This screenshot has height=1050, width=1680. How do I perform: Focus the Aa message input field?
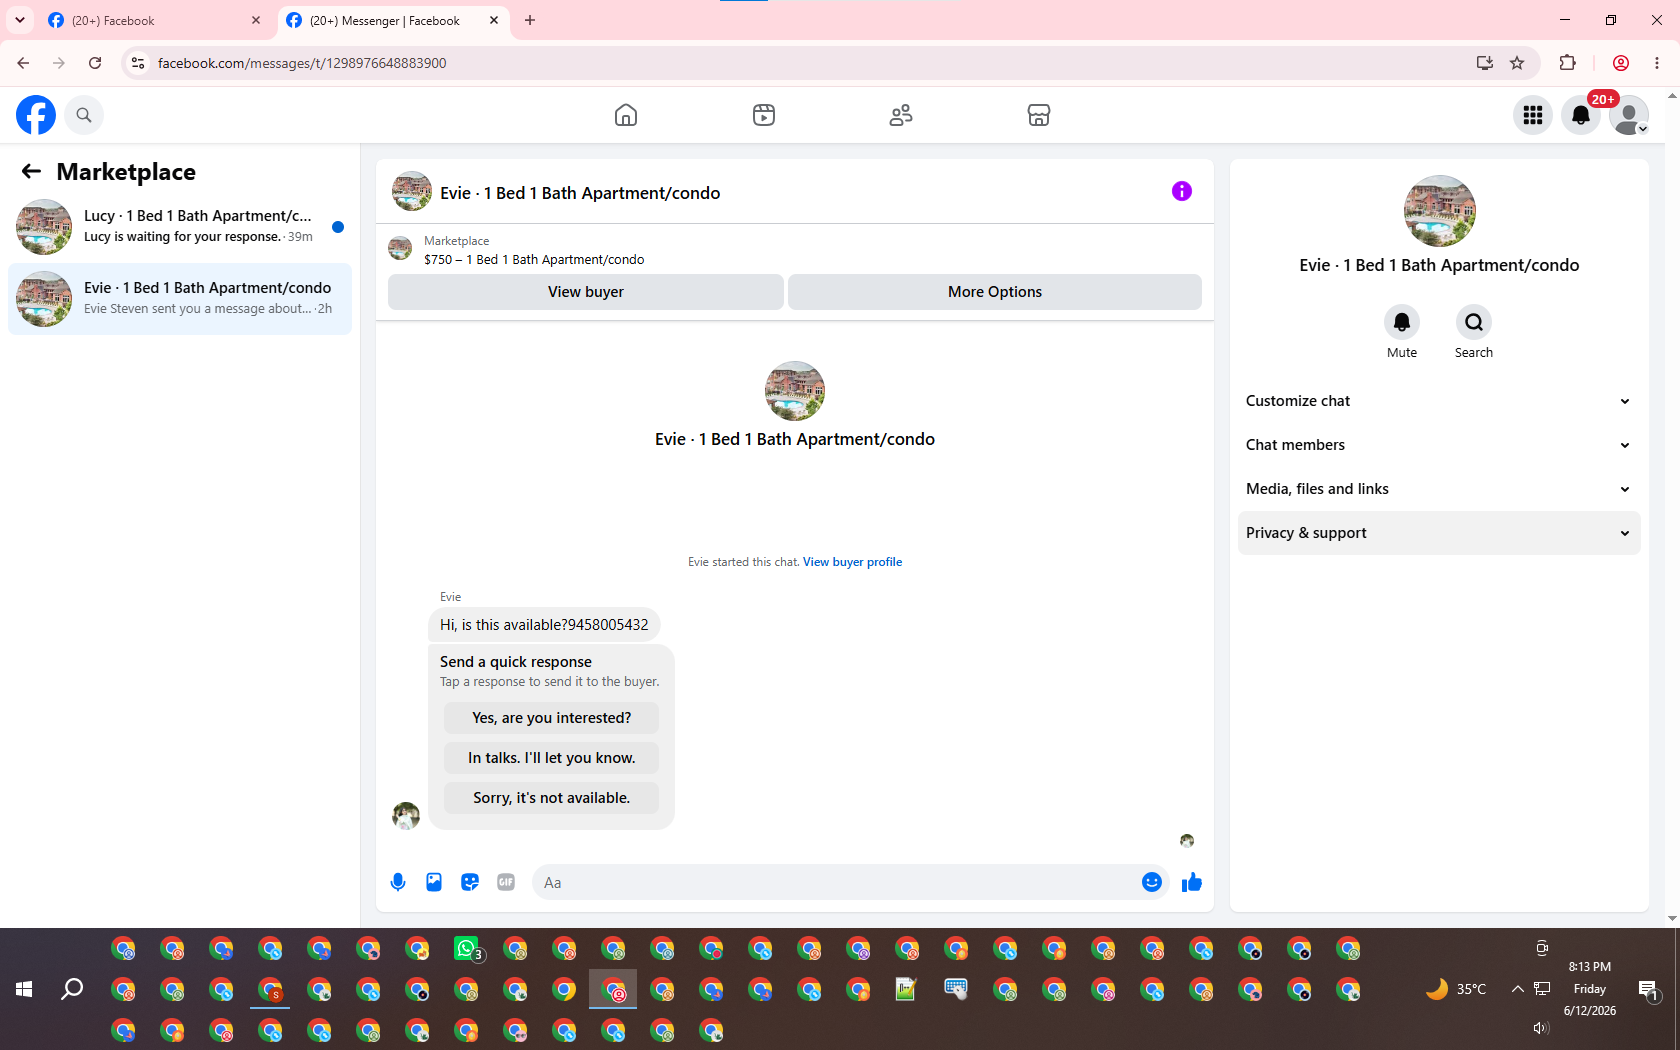click(835, 882)
